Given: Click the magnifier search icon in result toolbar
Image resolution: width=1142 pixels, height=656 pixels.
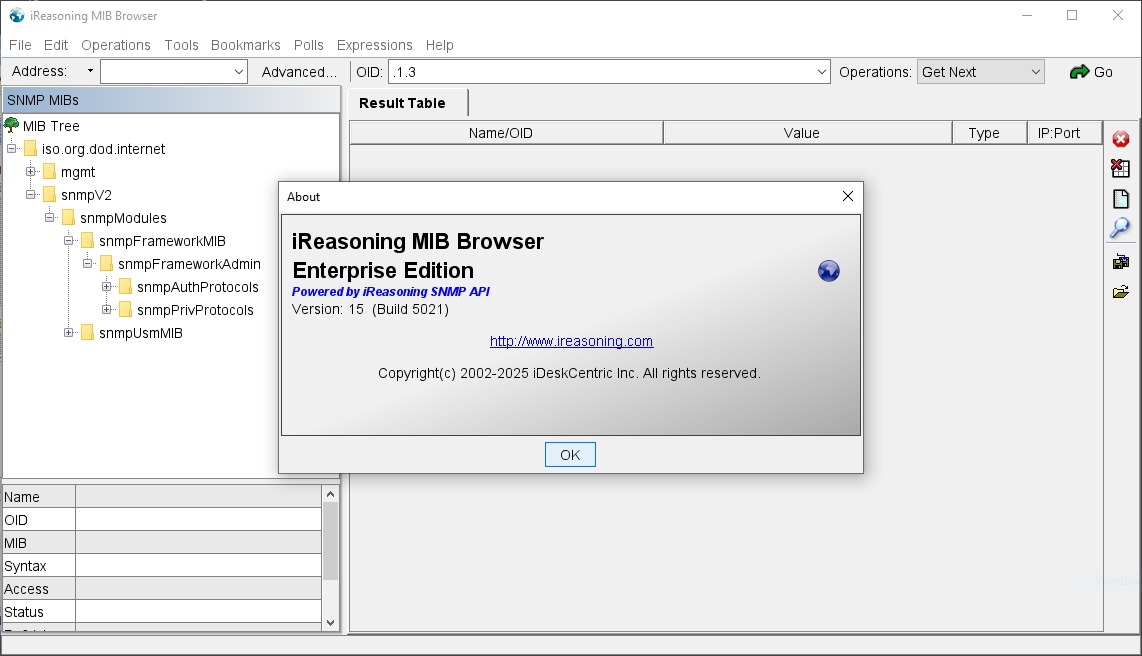Looking at the screenshot, I should click(1120, 228).
